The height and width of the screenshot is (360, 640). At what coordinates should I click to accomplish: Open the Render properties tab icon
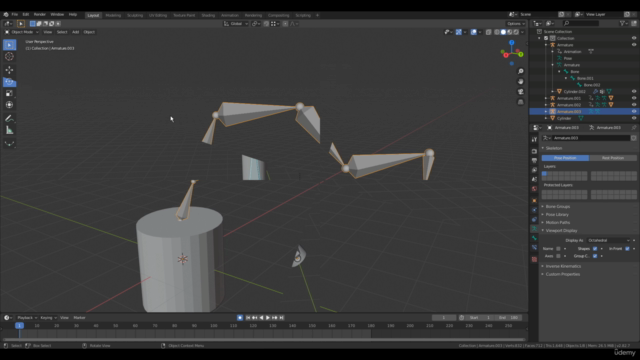[x=534, y=151]
